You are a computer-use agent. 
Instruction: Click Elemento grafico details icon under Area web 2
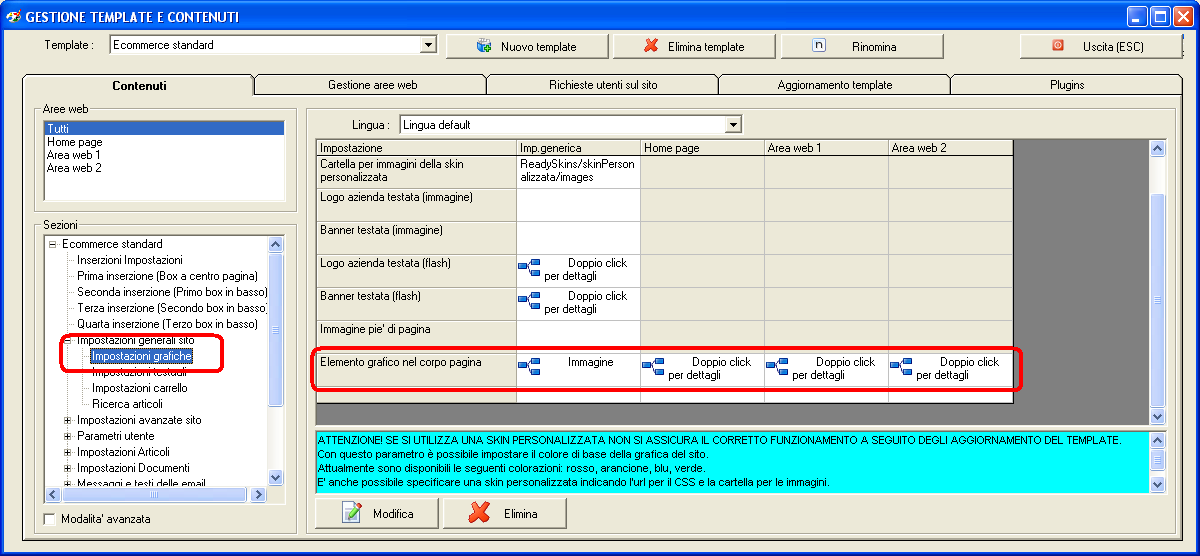(x=901, y=365)
